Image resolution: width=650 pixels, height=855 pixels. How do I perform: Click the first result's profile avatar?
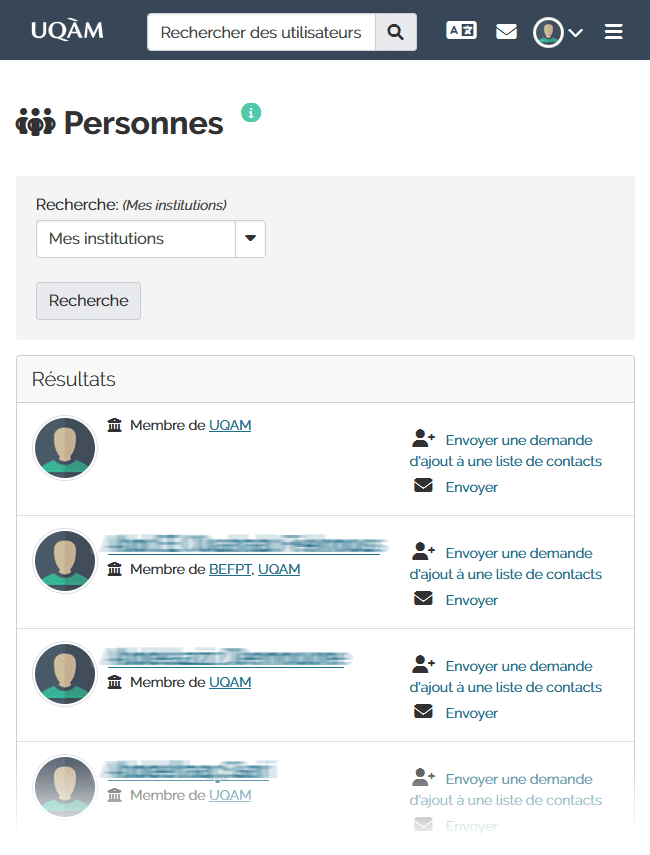(65, 448)
